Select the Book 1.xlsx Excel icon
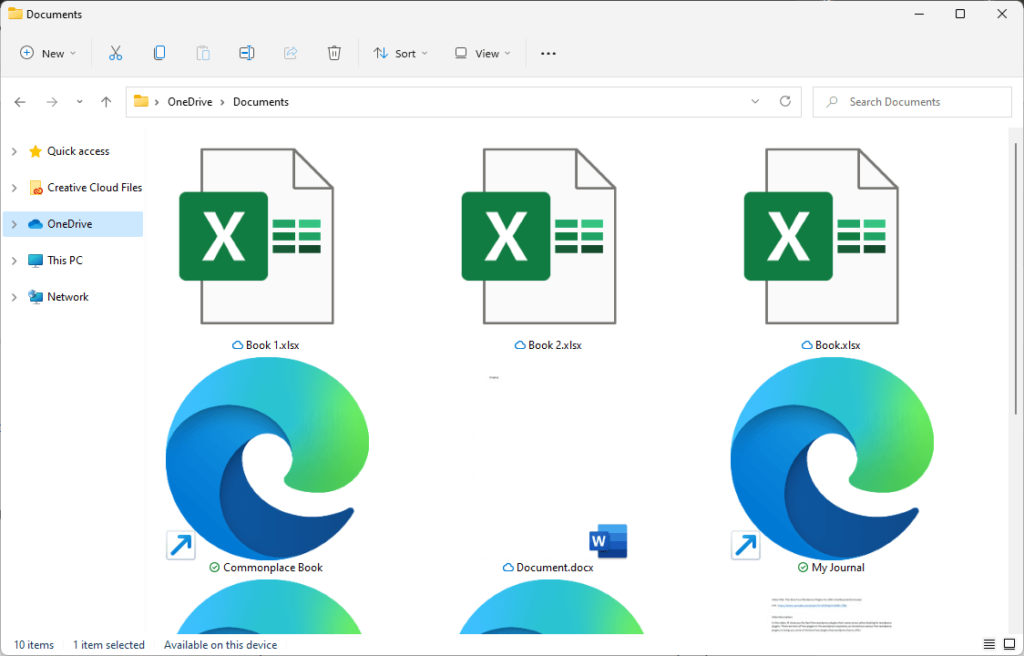1024x656 pixels. pyautogui.click(x=257, y=236)
